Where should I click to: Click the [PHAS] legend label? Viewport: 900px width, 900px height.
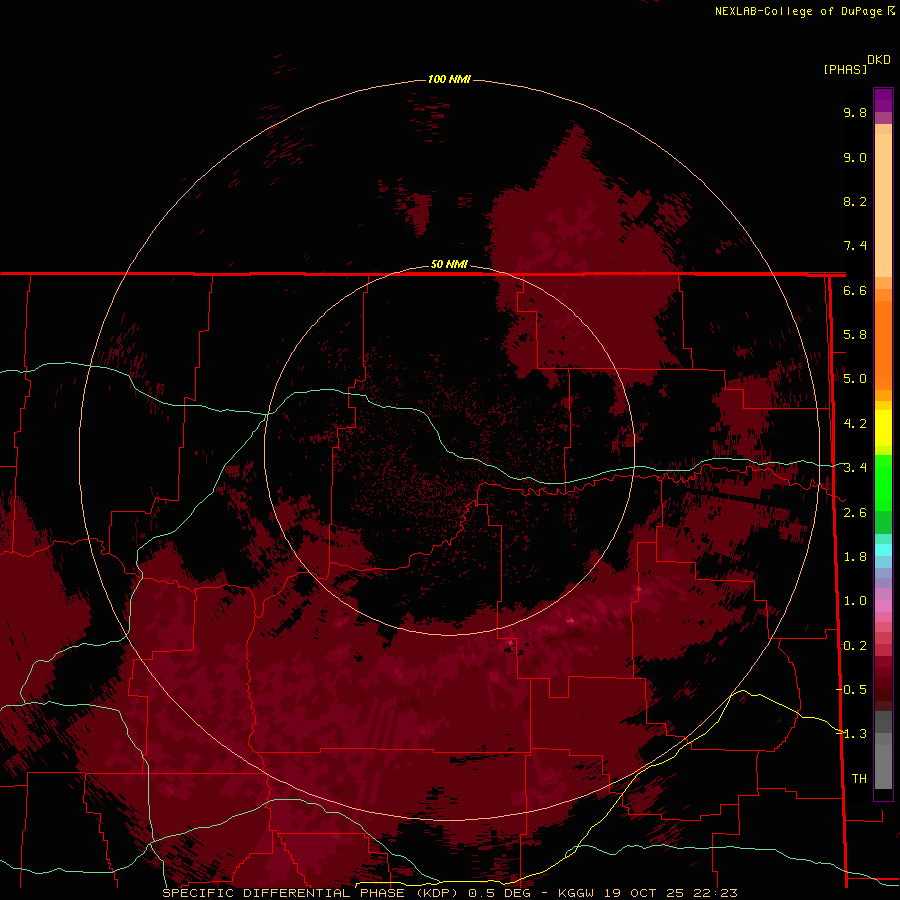click(x=845, y=69)
